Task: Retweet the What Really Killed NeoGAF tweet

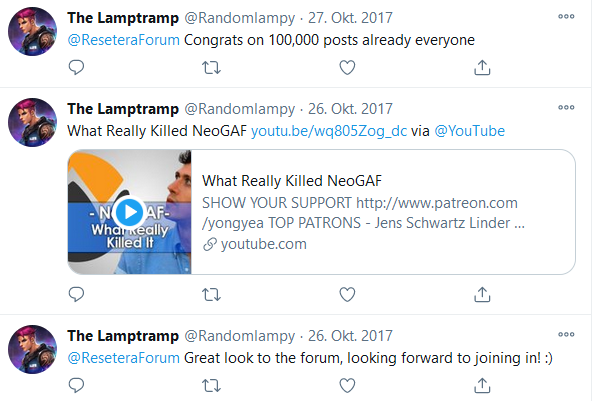Action: click(x=211, y=295)
